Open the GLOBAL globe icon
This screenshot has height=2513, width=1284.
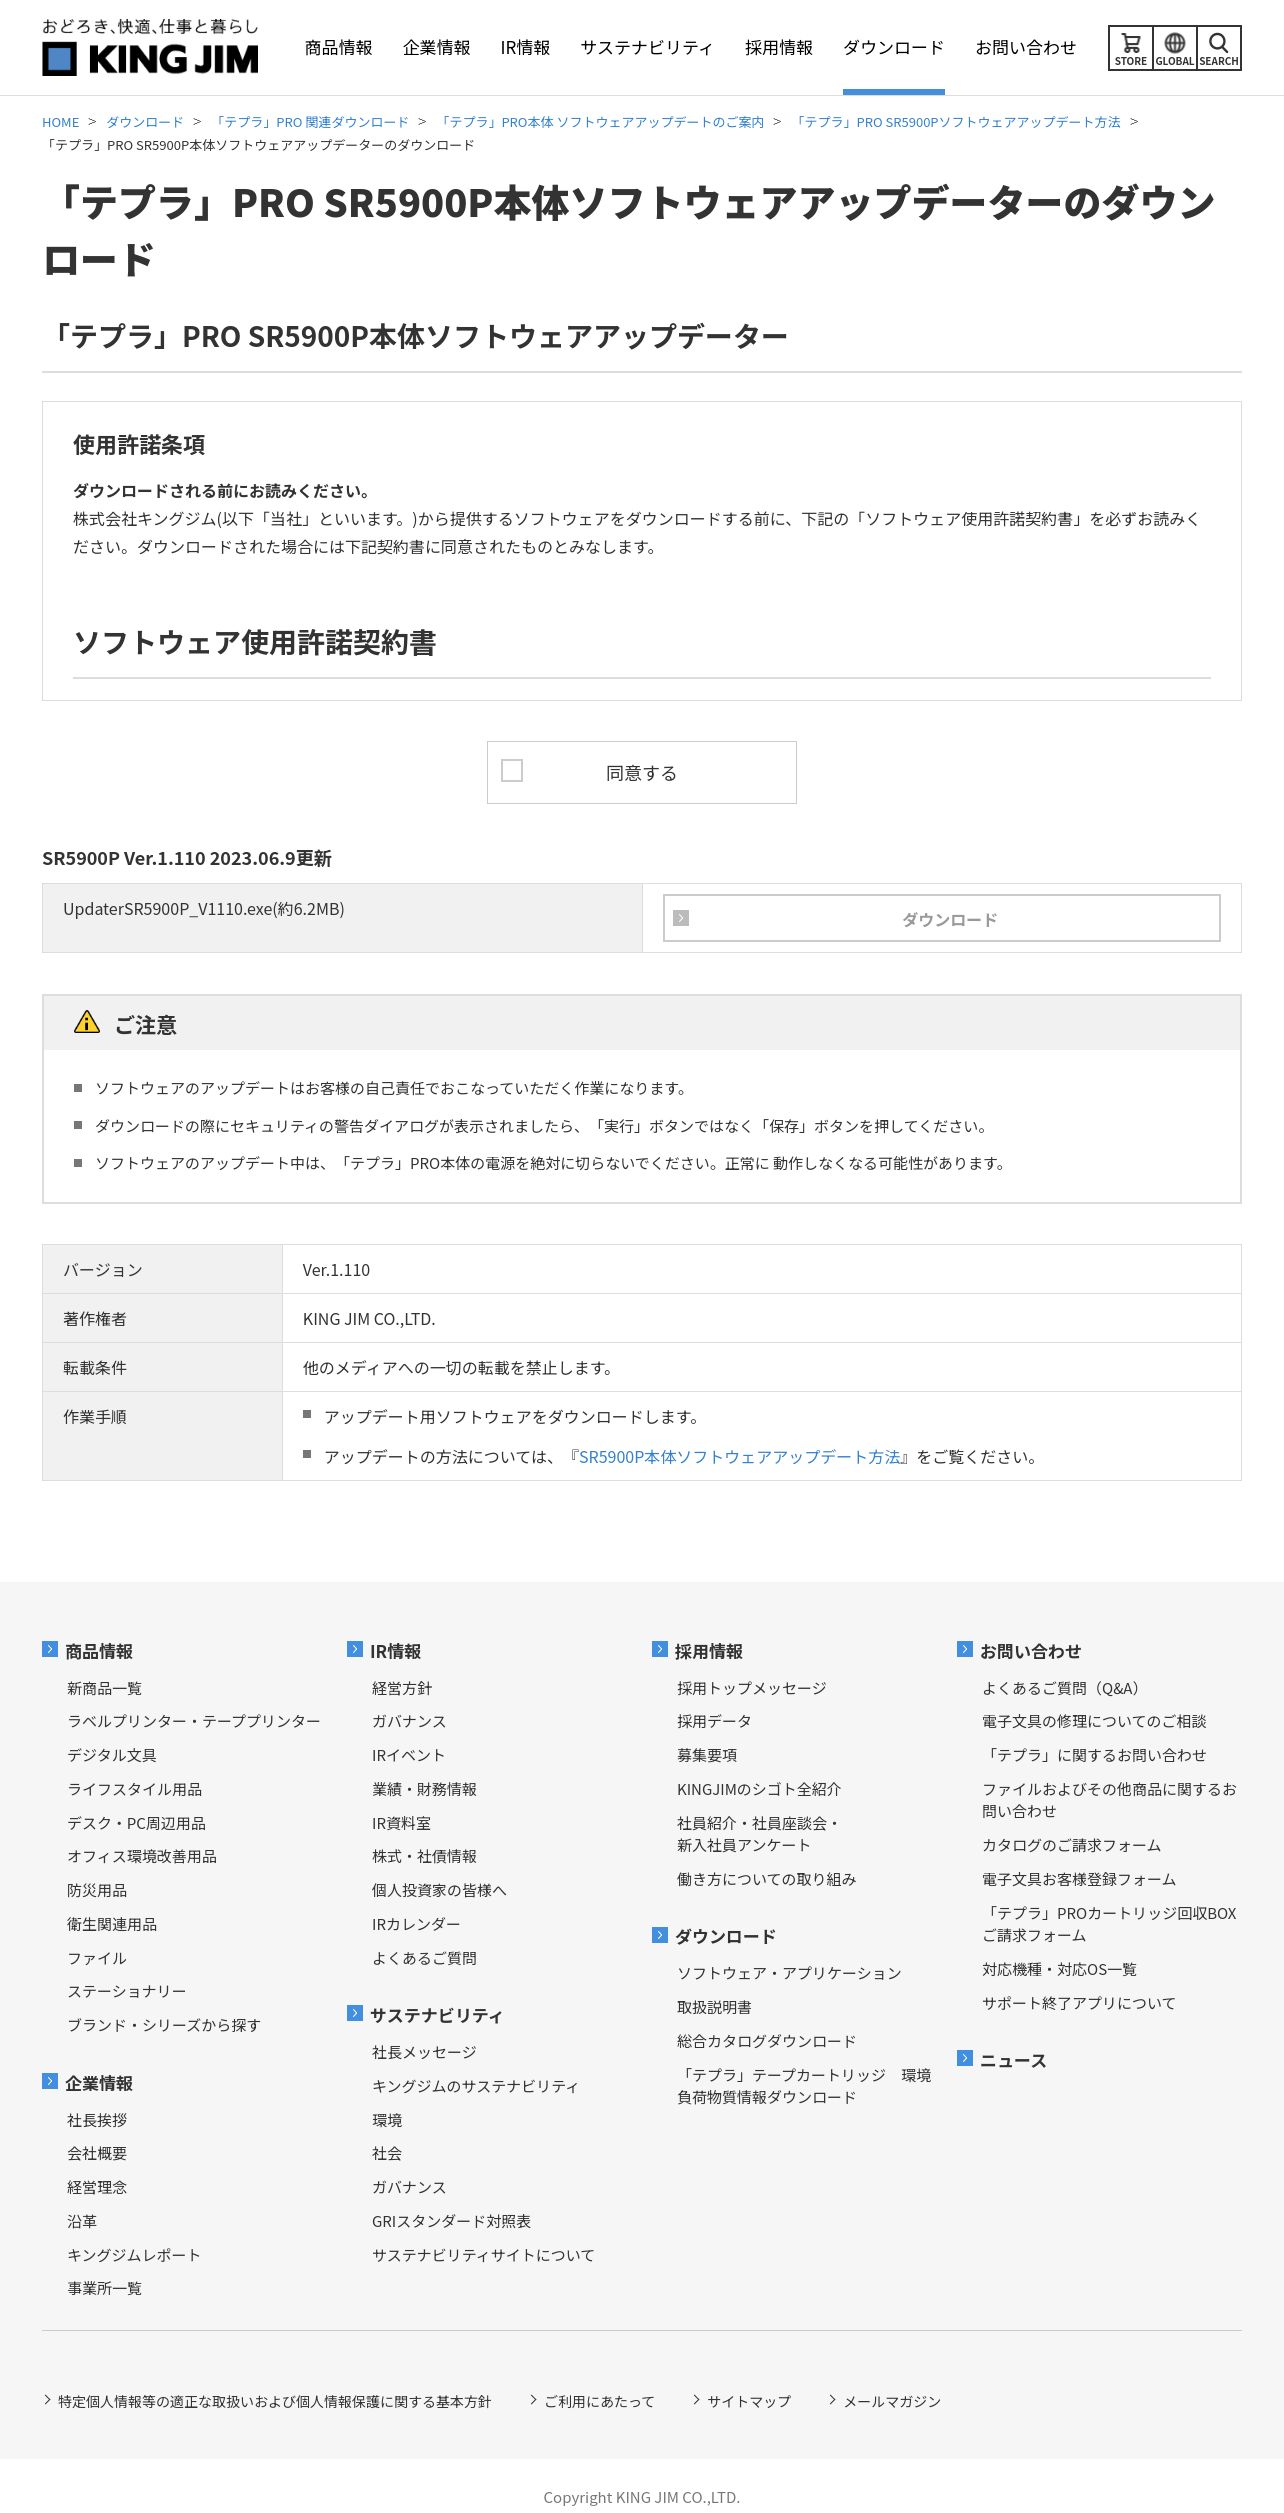coord(1174,48)
